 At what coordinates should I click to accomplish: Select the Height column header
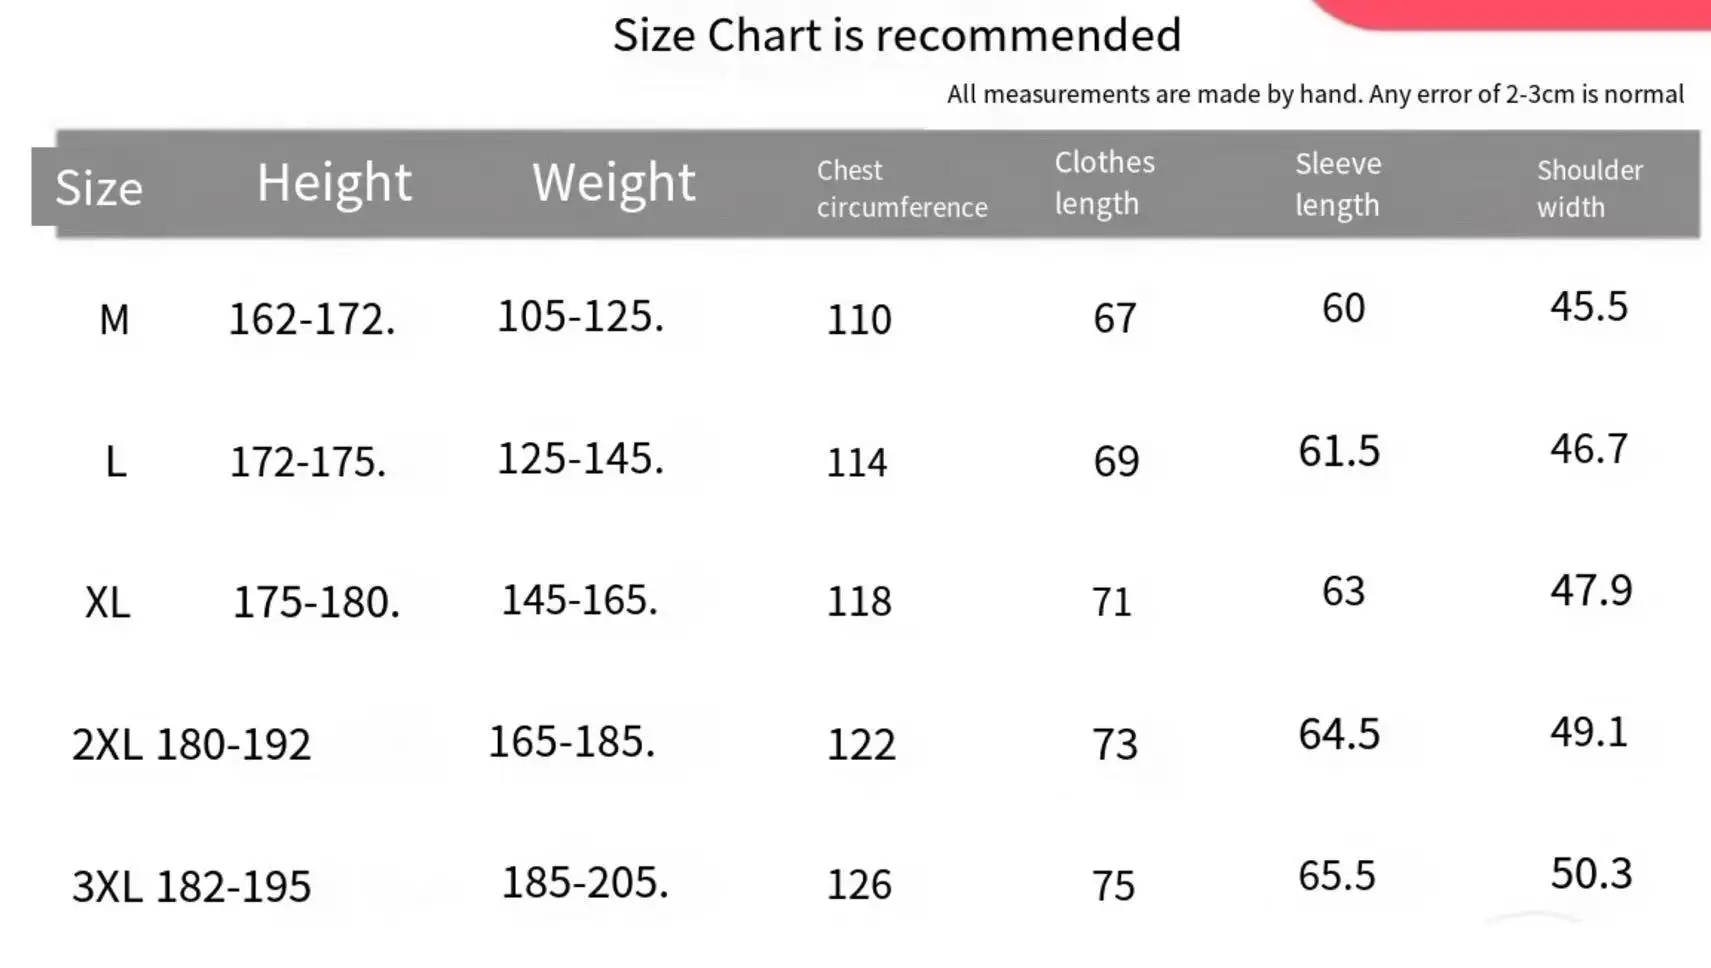334,184
